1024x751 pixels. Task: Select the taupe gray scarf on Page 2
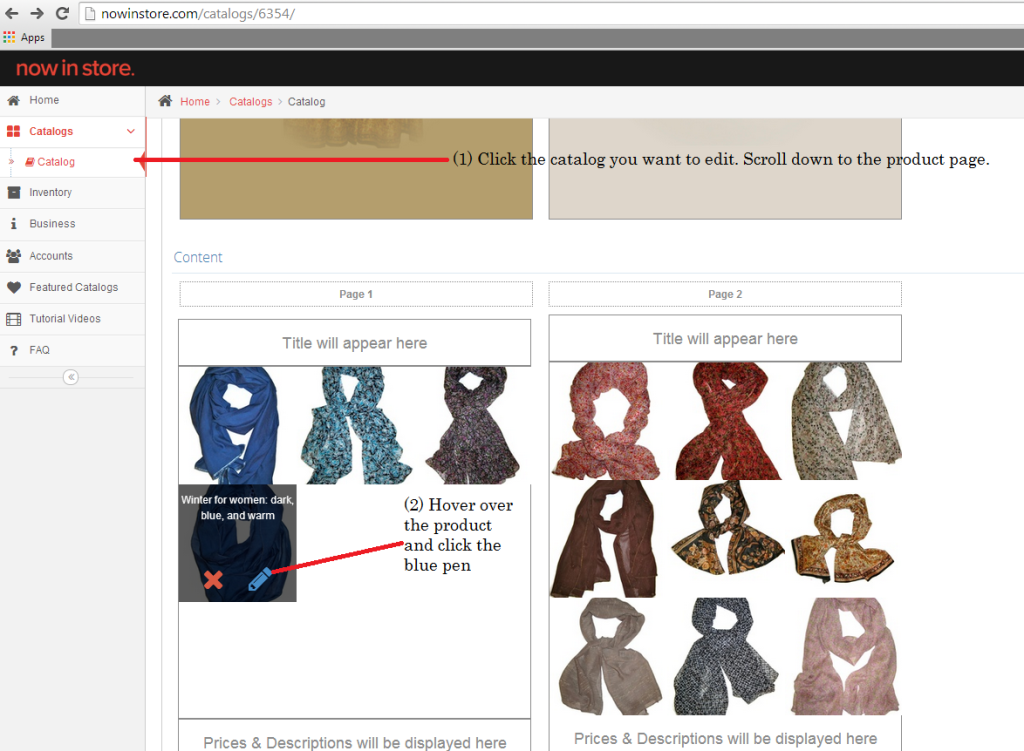pos(609,656)
